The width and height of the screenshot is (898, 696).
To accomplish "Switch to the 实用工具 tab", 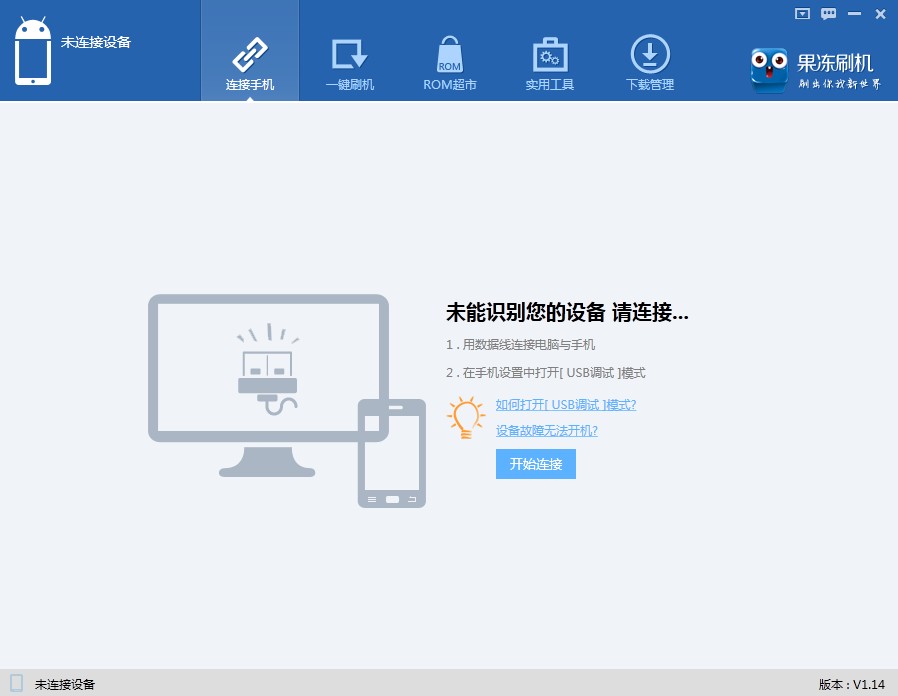I will pyautogui.click(x=549, y=85).
